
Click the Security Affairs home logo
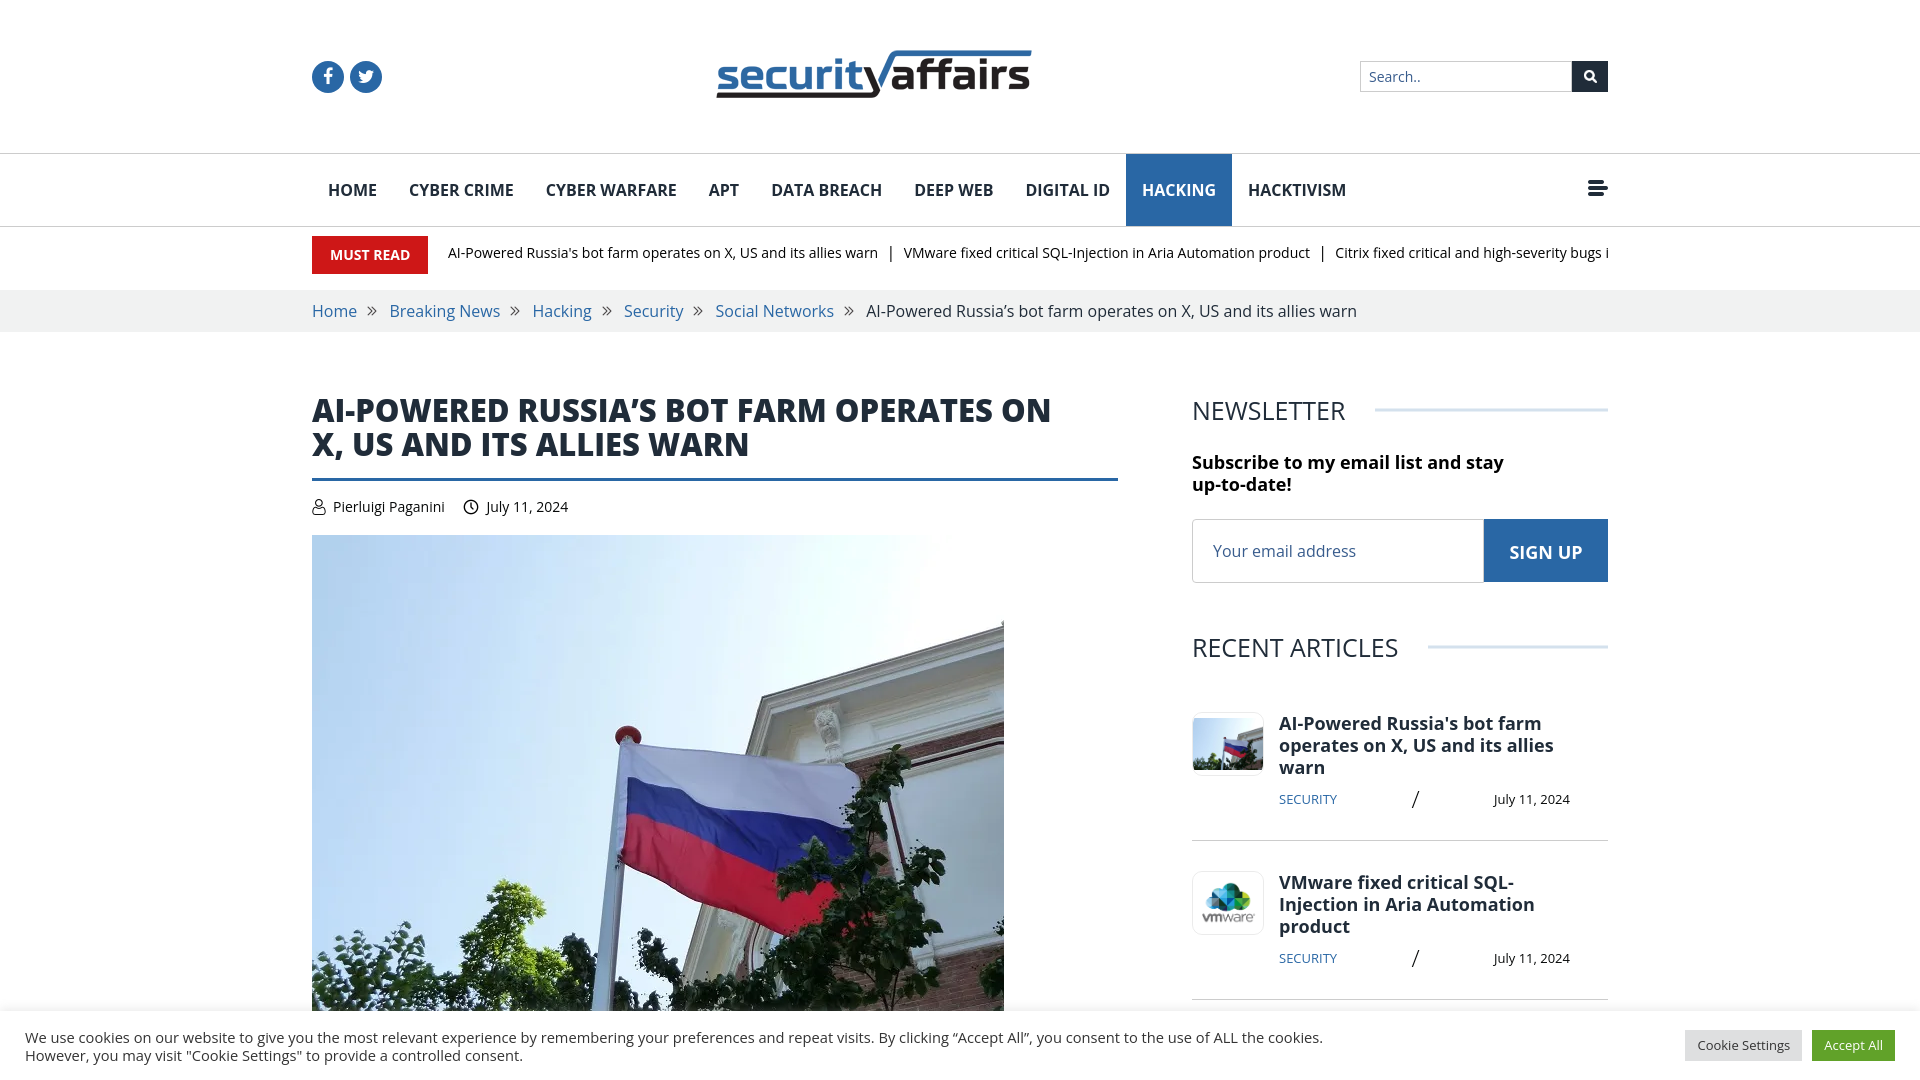click(872, 74)
